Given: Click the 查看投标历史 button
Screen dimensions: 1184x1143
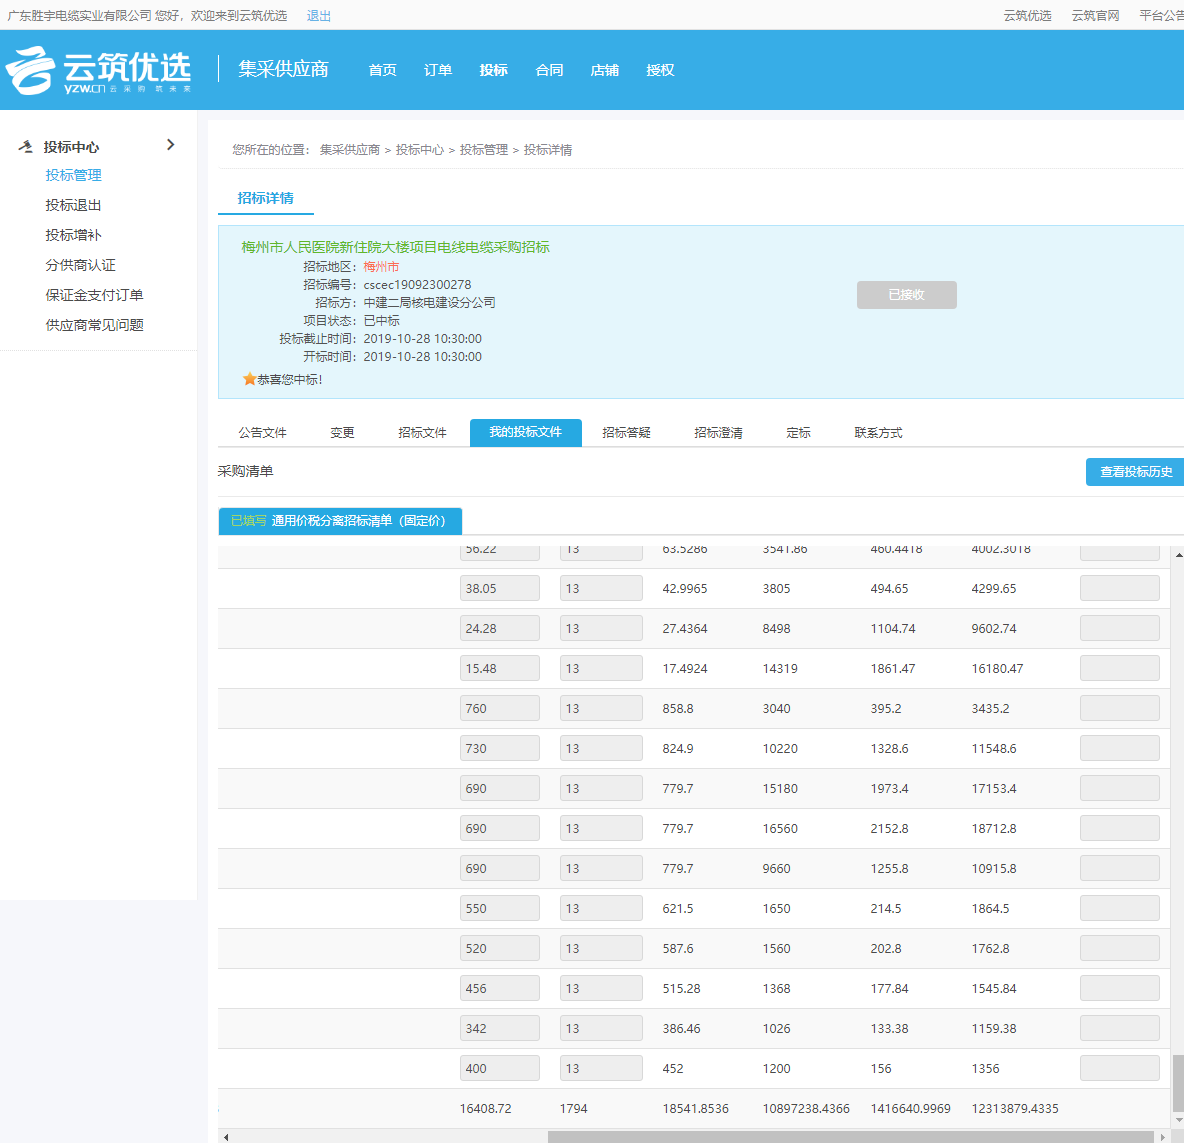Looking at the screenshot, I should pyautogui.click(x=1135, y=471).
